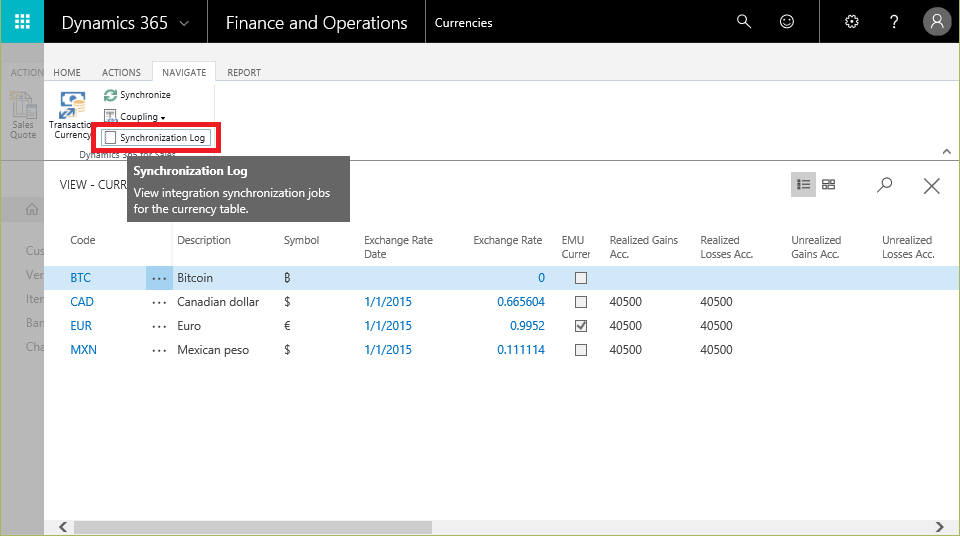Viewport: 960px width, 536px height.
Task: Click CAD exchange rate date 1/1/2015
Action: point(388,301)
